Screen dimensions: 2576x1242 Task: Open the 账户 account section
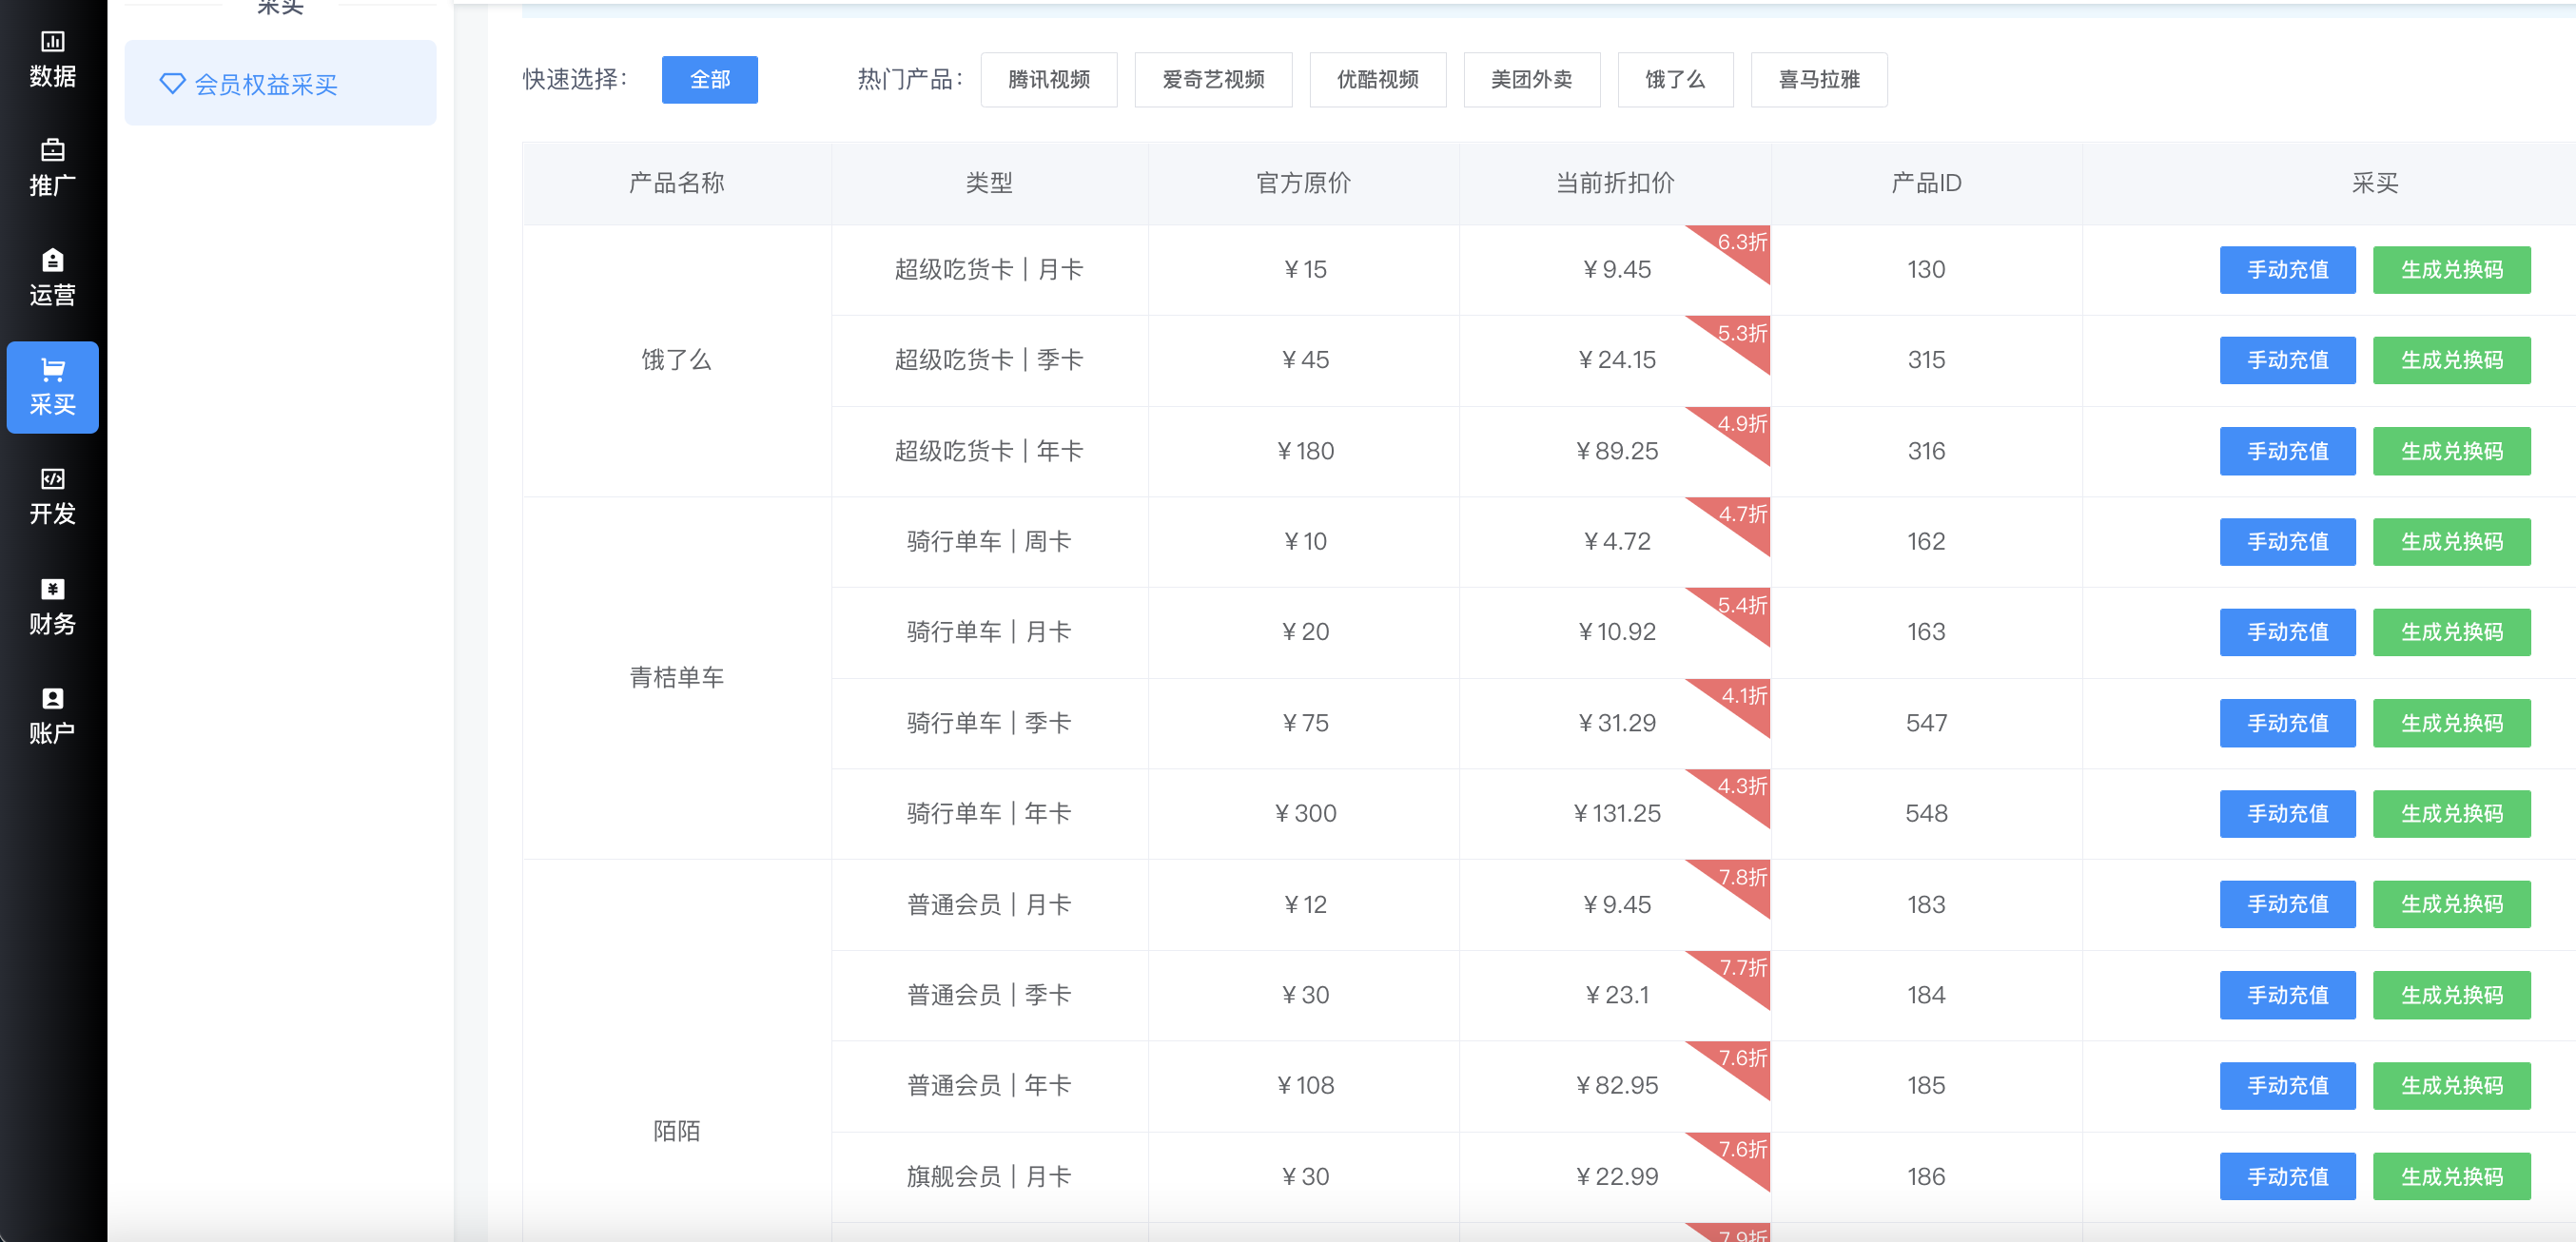click(x=52, y=715)
